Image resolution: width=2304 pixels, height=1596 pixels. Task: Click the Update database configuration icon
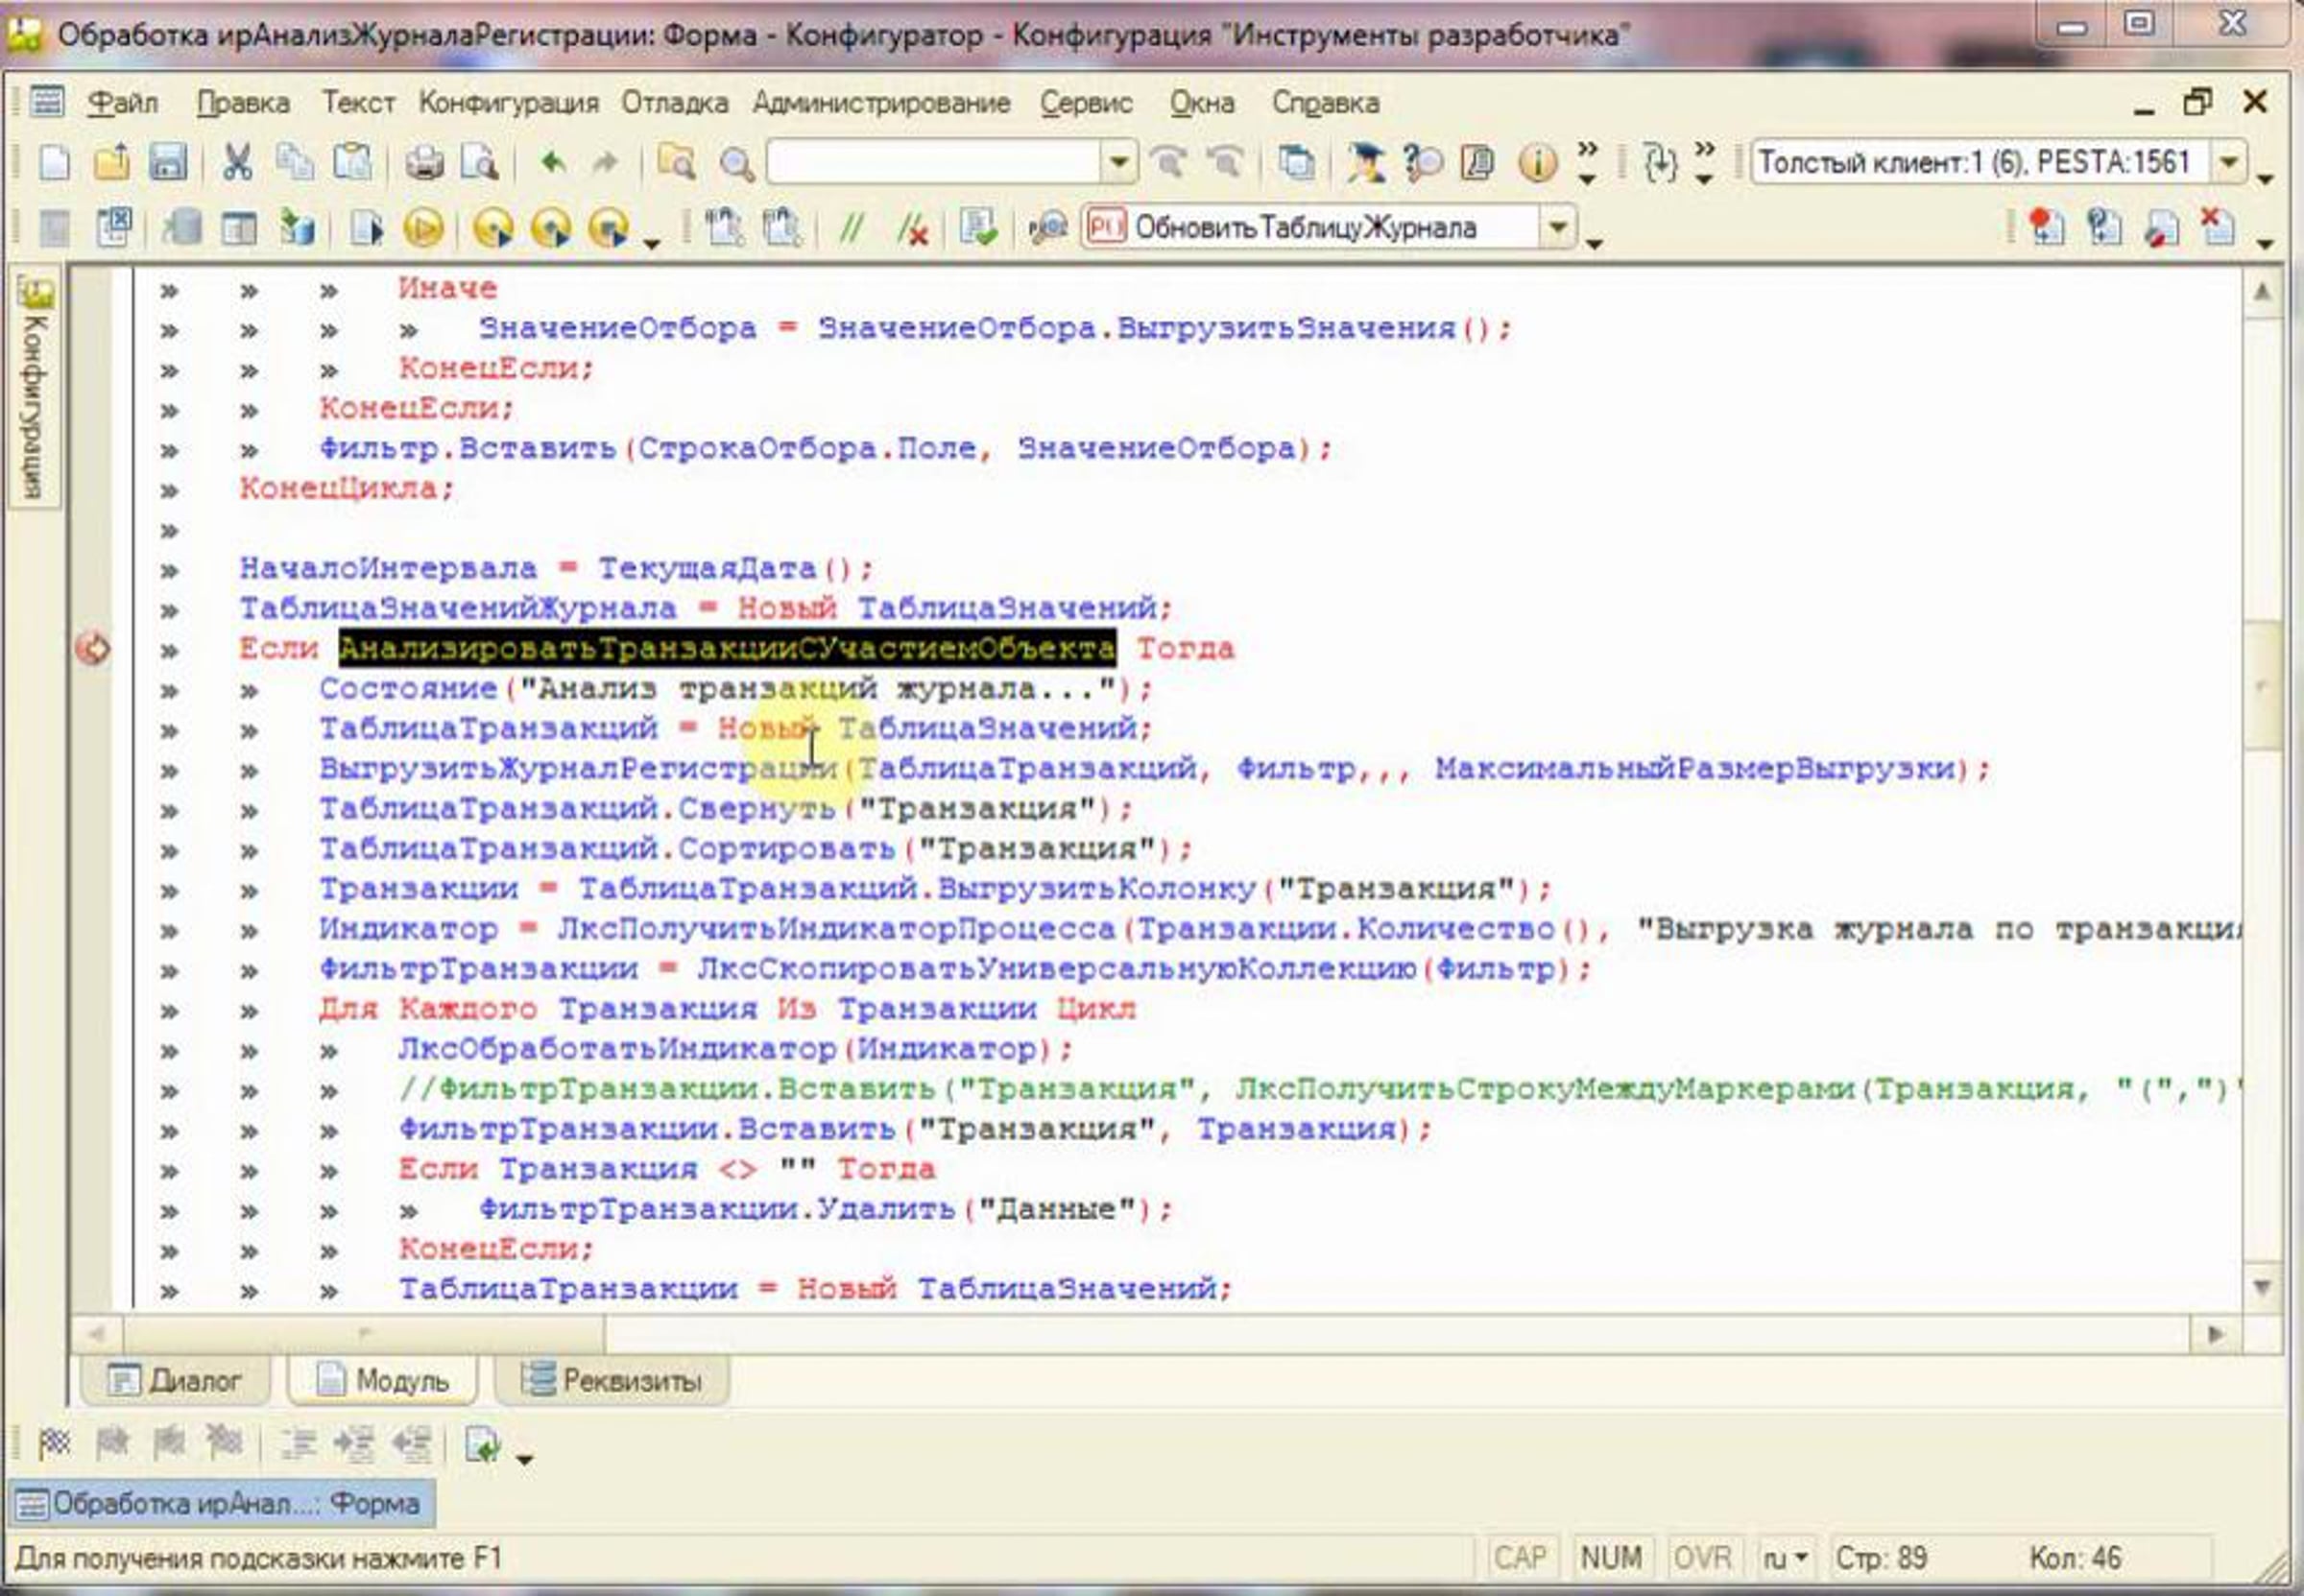tap(296, 229)
